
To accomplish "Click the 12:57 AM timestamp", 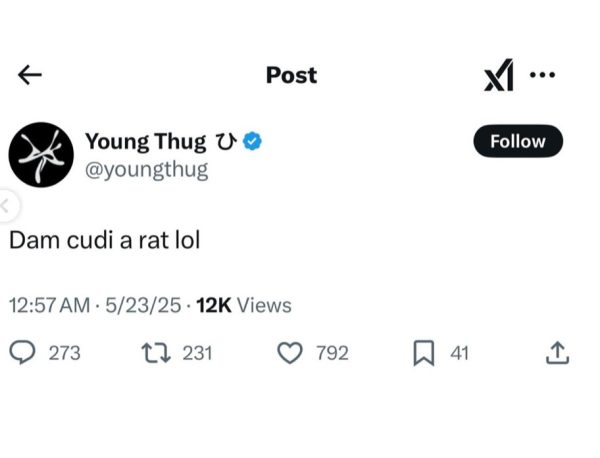I will 50,305.
